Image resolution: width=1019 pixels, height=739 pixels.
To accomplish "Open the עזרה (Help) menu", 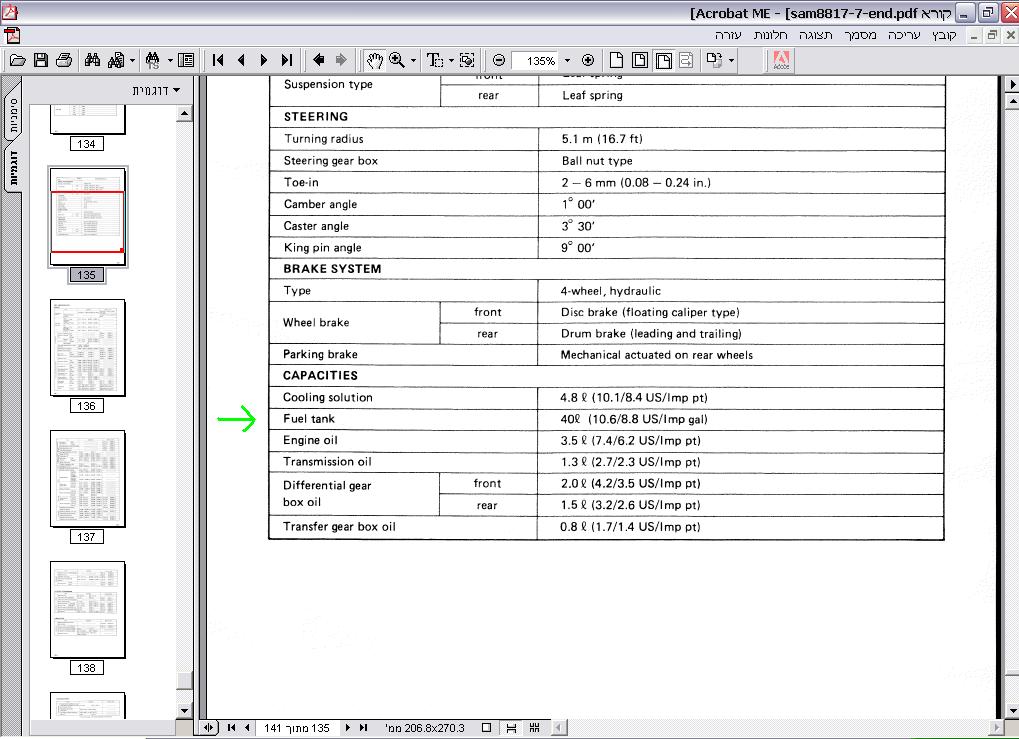I will point(727,35).
